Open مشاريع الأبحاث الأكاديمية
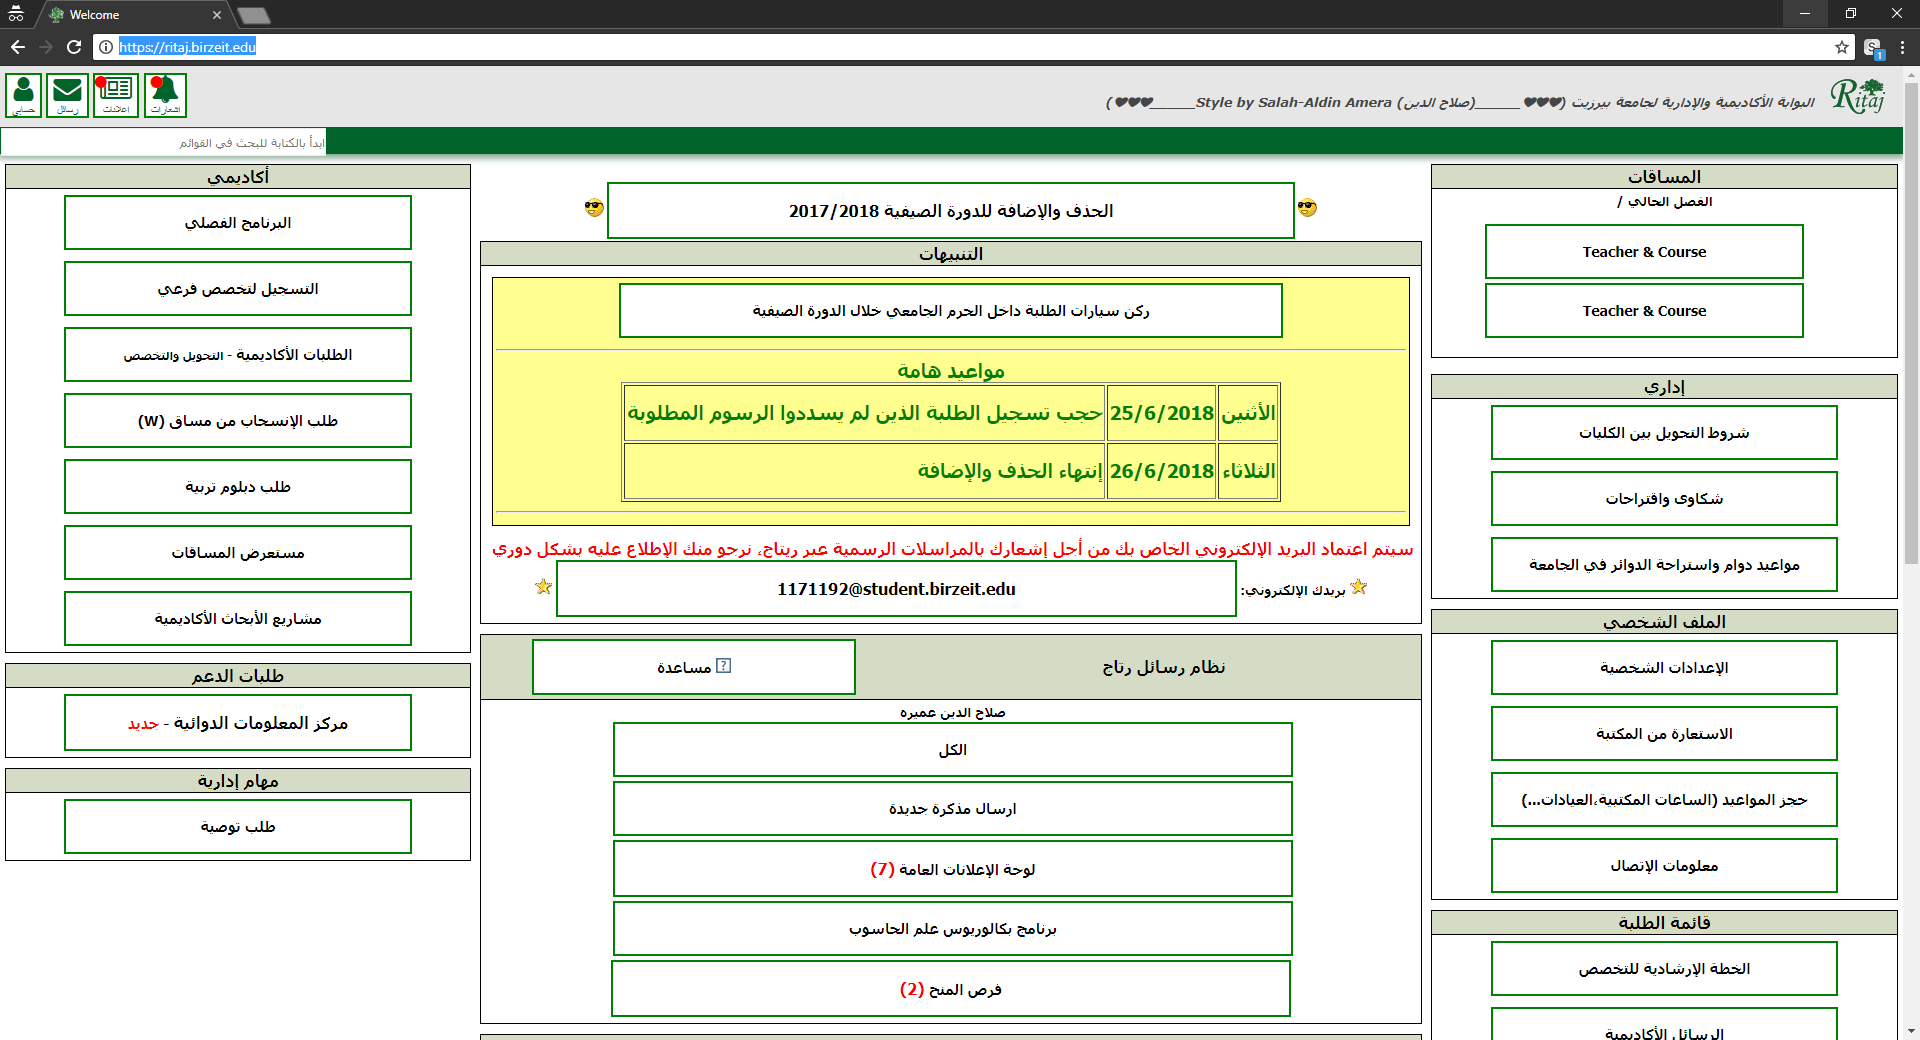This screenshot has height=1040, width=1920. [238, 619]
